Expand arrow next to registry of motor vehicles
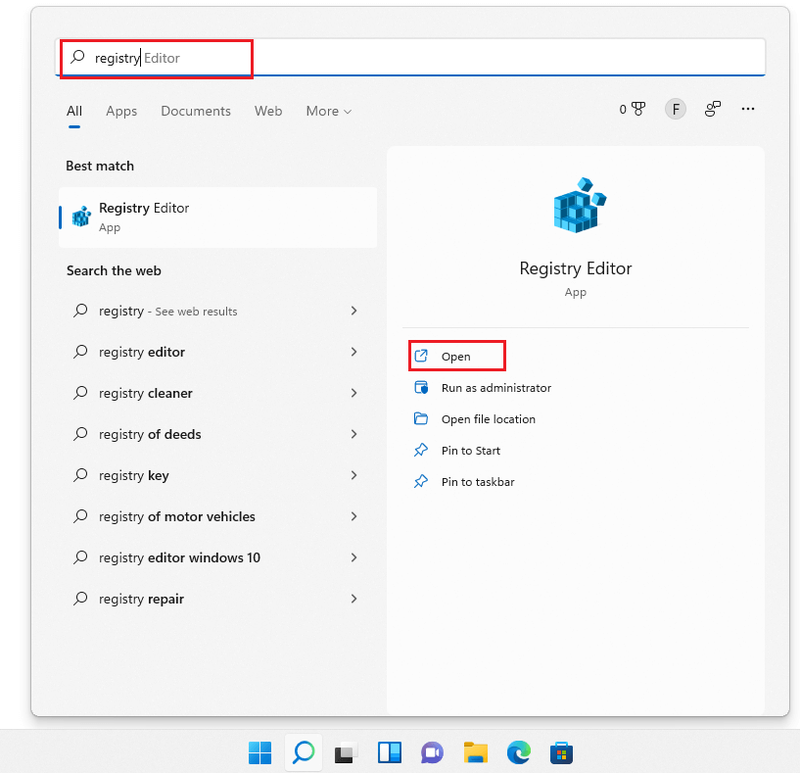800x773 pixels. coord(354,516)
